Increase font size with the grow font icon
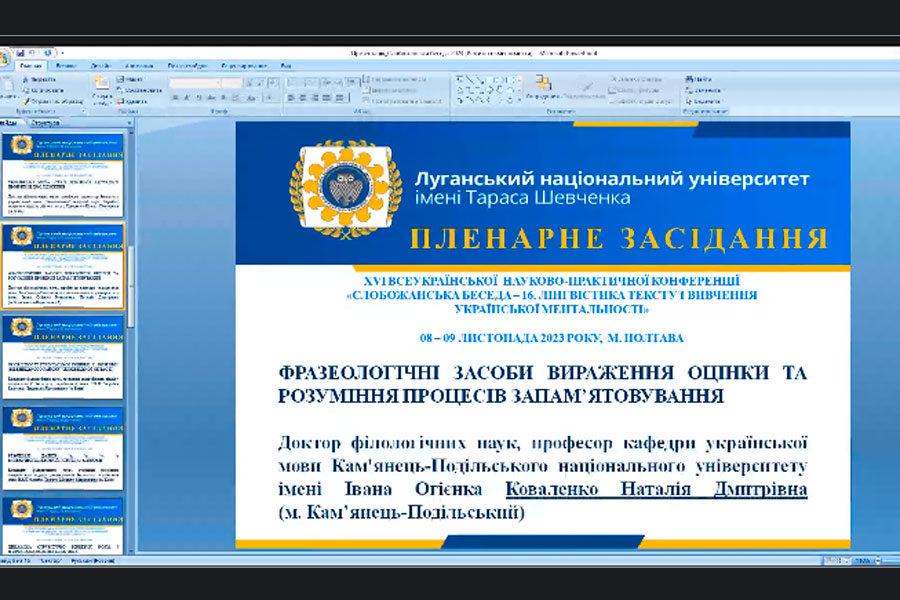 coord(249,83)
